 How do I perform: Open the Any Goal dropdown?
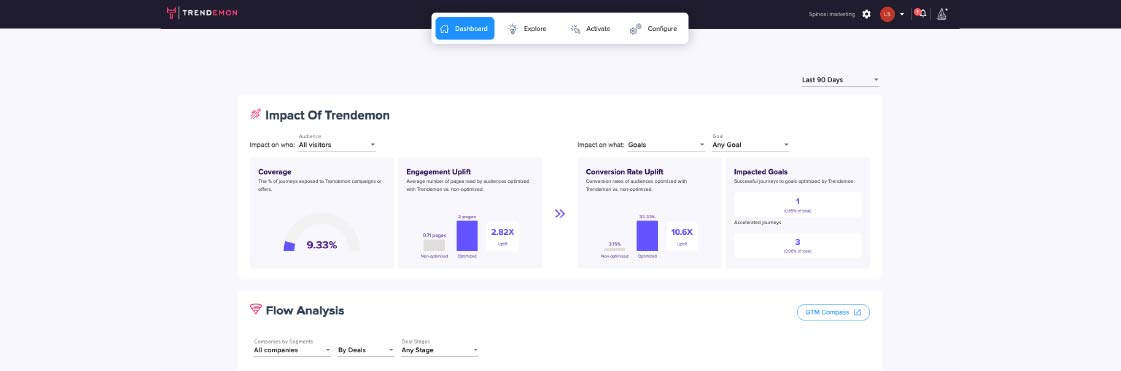[x=751, y=145]
